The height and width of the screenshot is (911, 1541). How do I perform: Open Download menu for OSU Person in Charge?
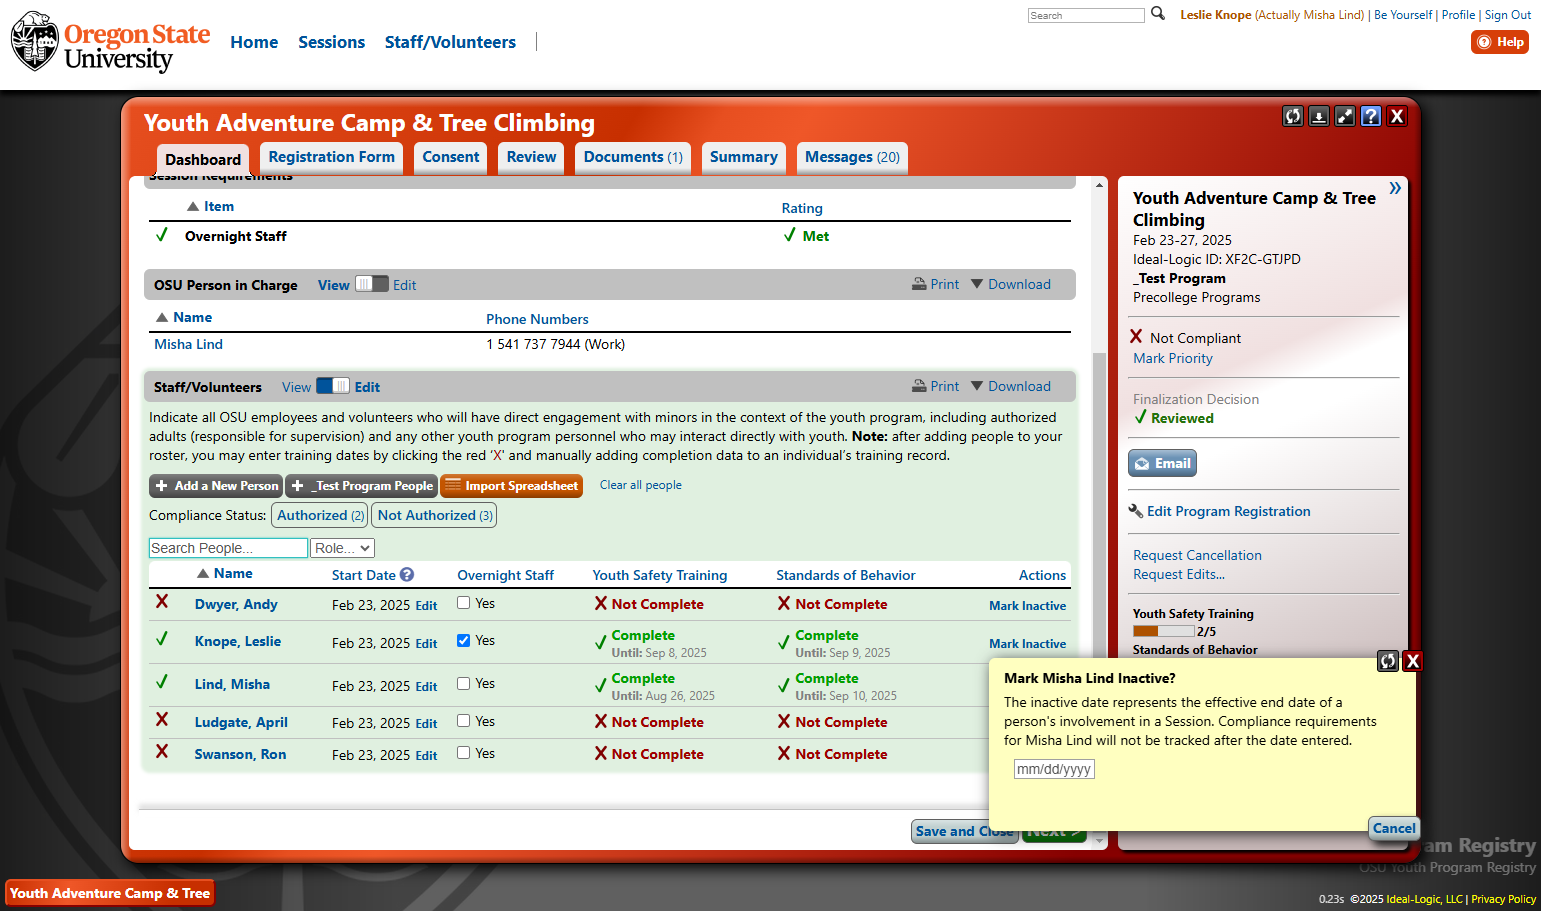pos(1011,284)
